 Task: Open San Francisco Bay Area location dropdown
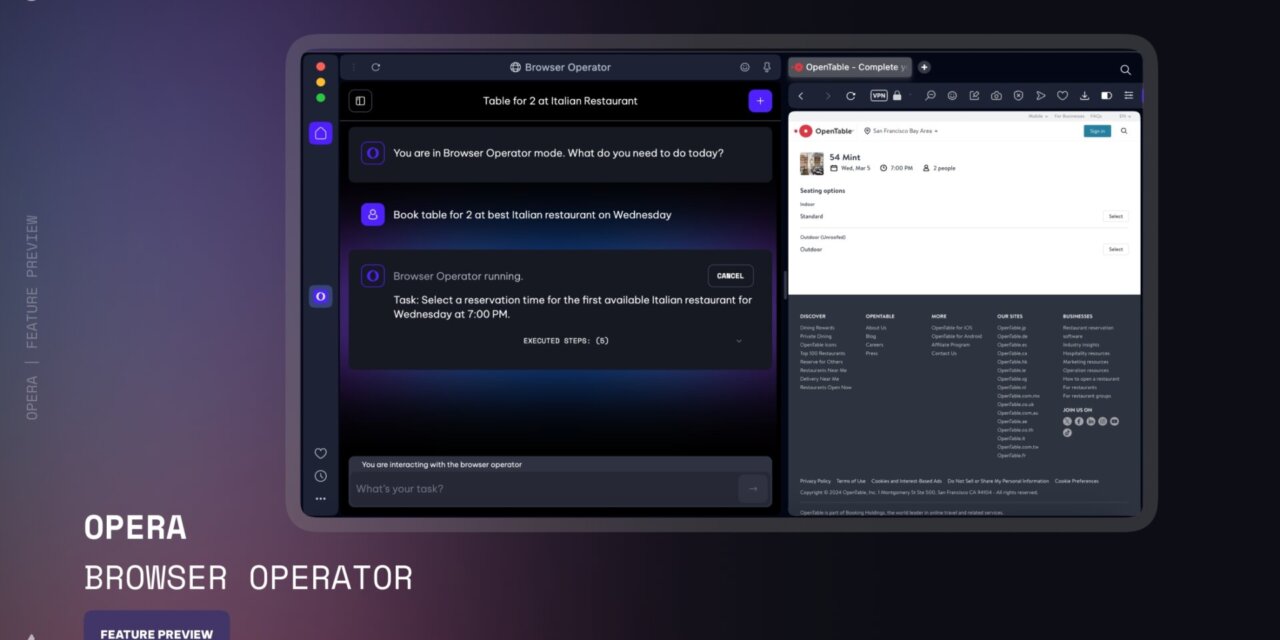click(901, 131)
